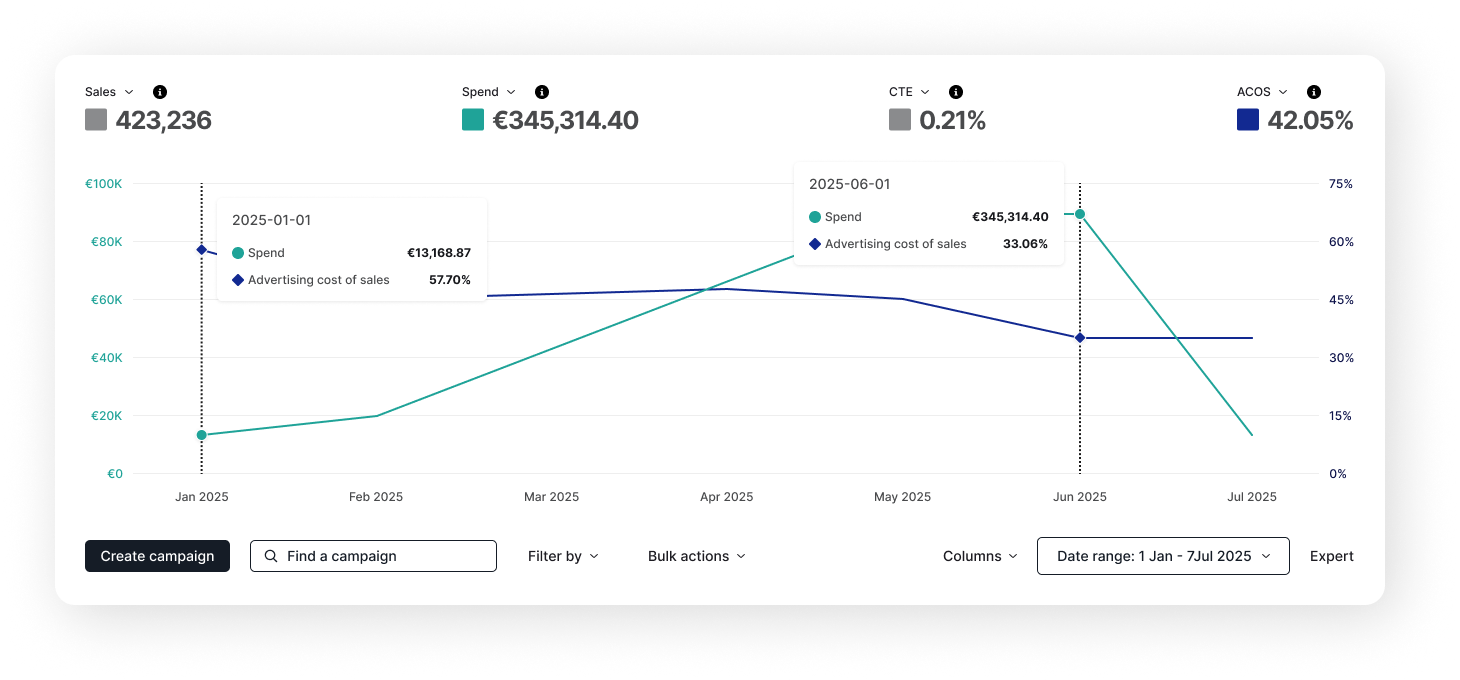The width and height of the screenshot is (1460, 680).
Task: Click the info icon beside Spend
Action: (x=542, y=92)
